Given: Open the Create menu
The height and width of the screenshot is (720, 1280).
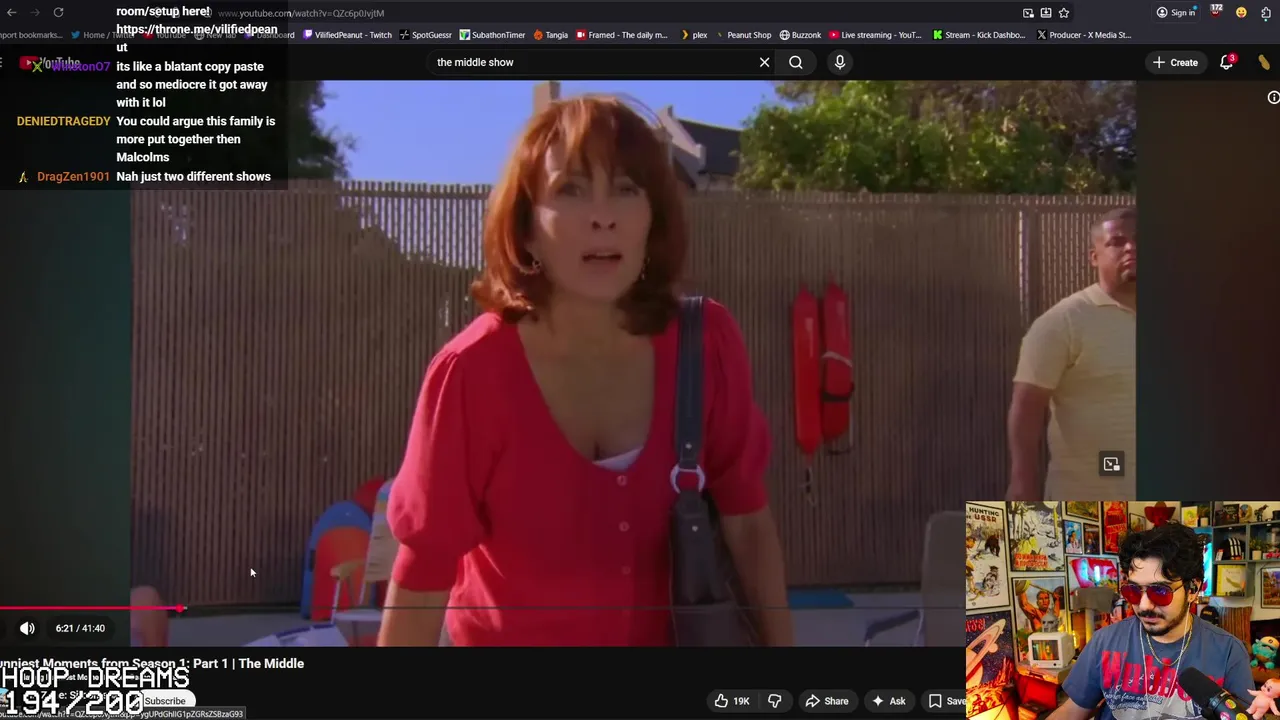Looking at the screenshot, I should (1175, 62).
